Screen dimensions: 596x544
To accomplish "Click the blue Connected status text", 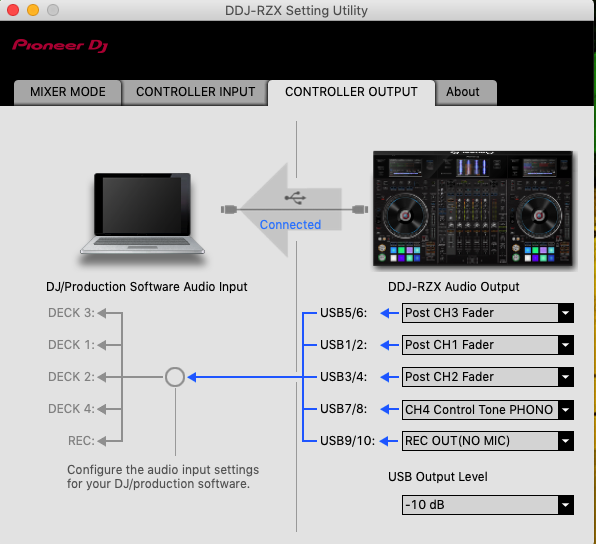I will click(x=290, y=225).
